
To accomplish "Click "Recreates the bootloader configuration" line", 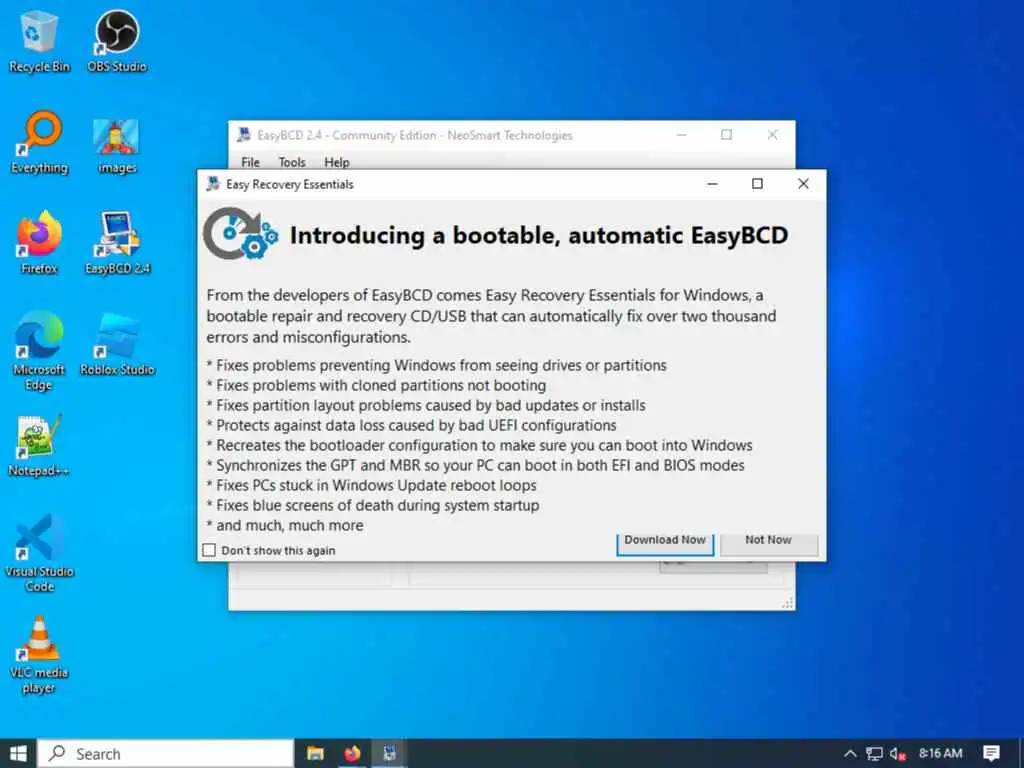I will click(479, 445).
